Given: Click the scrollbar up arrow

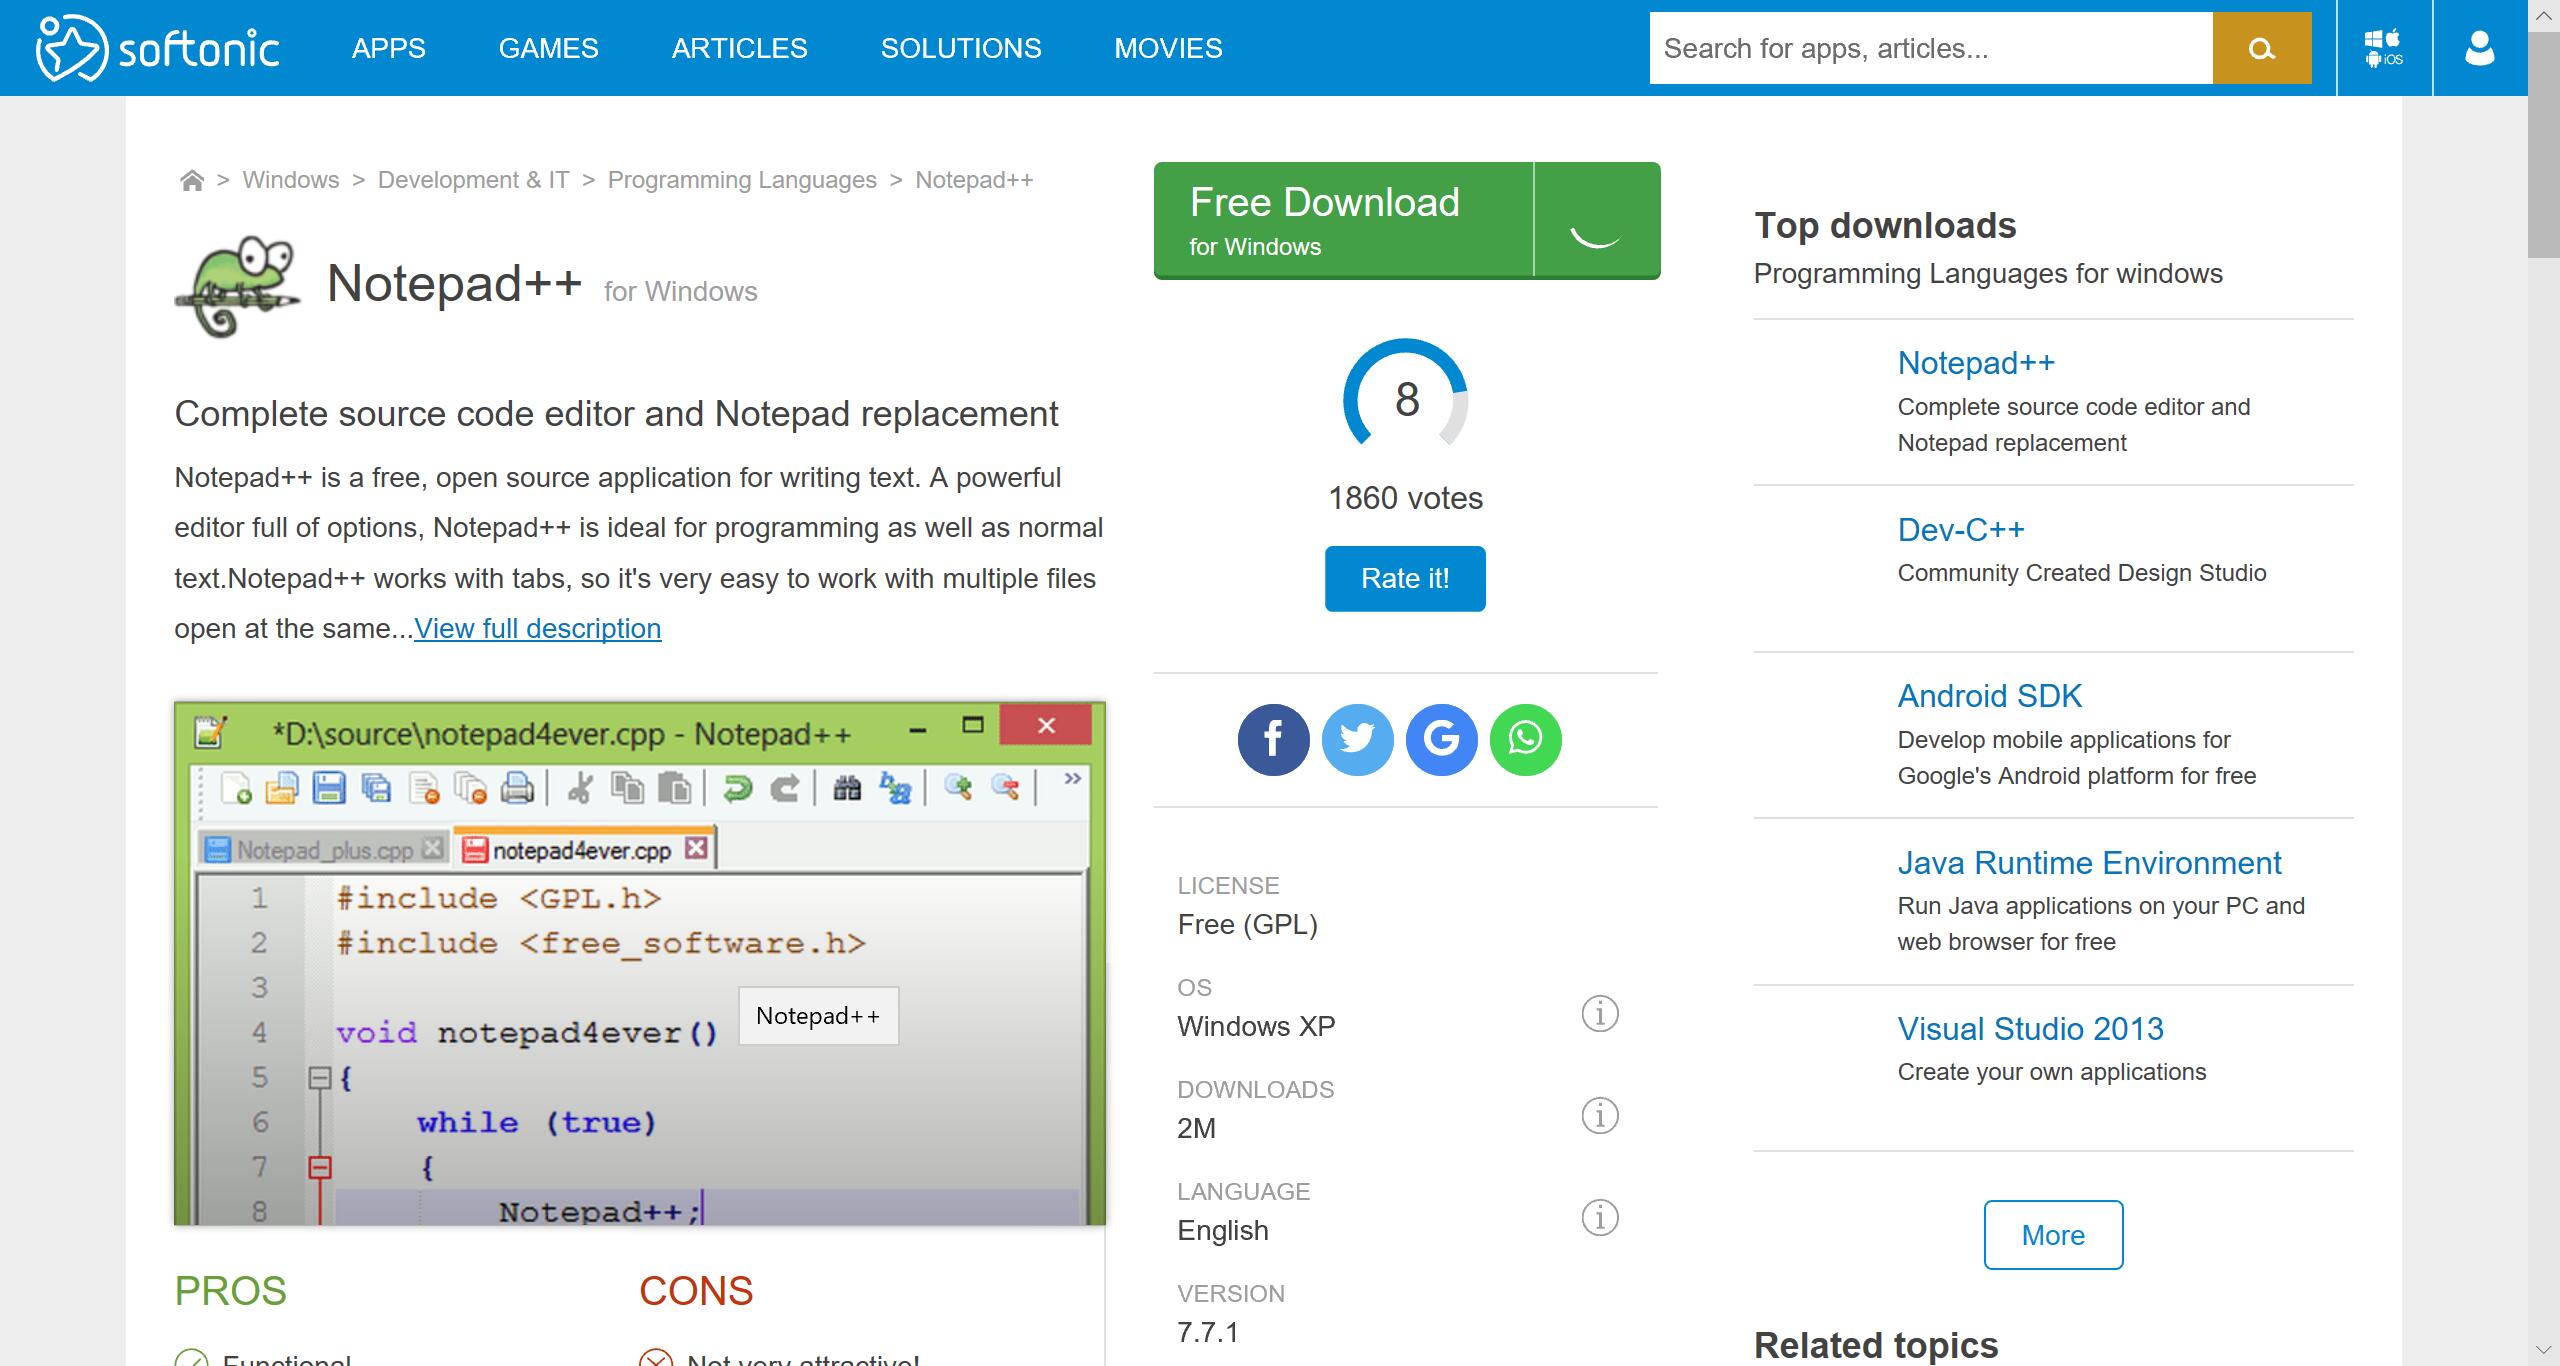Looking at the screenshot, I should pos(2544,16).
